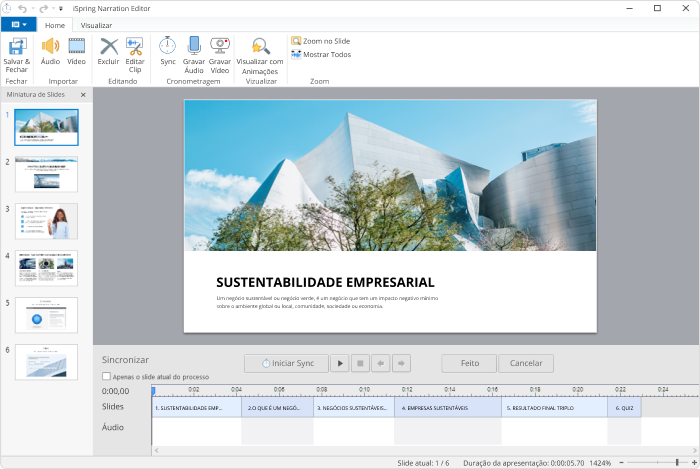Adjust the timeline zoom slider
The height and width of the screenshot is (469, 700).
[677, 463]
